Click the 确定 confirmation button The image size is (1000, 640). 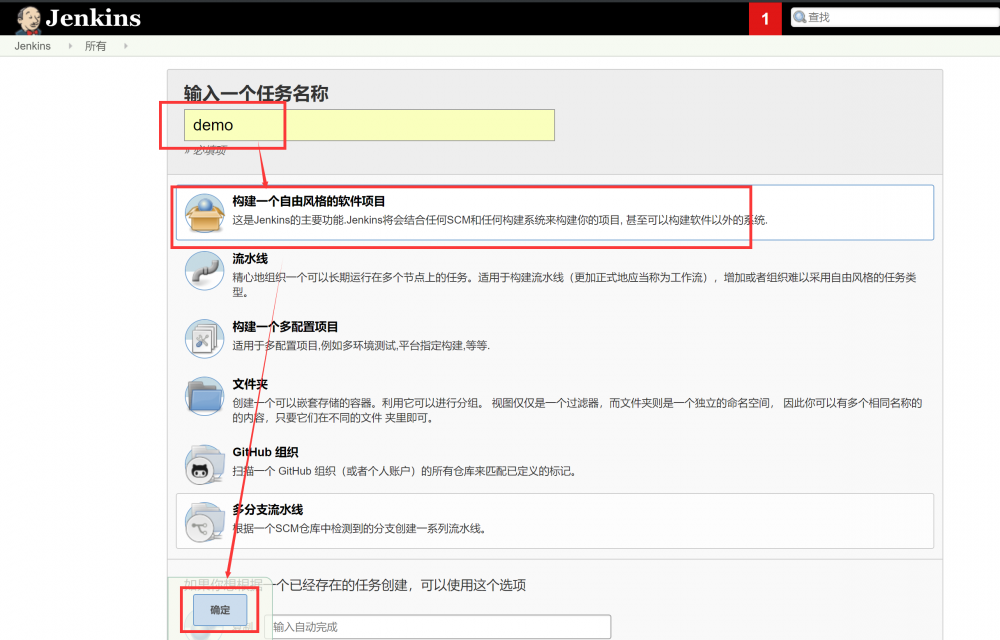219,610
